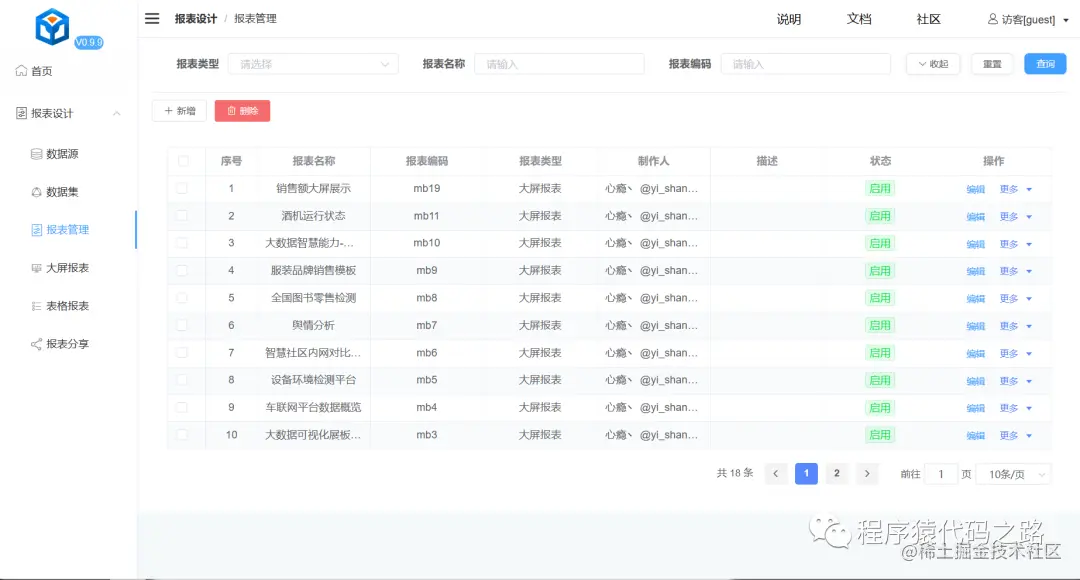Check the row for 服装品牌销售模板
This screenshot has height=580, width=1080.
click(x=183, y=271)
